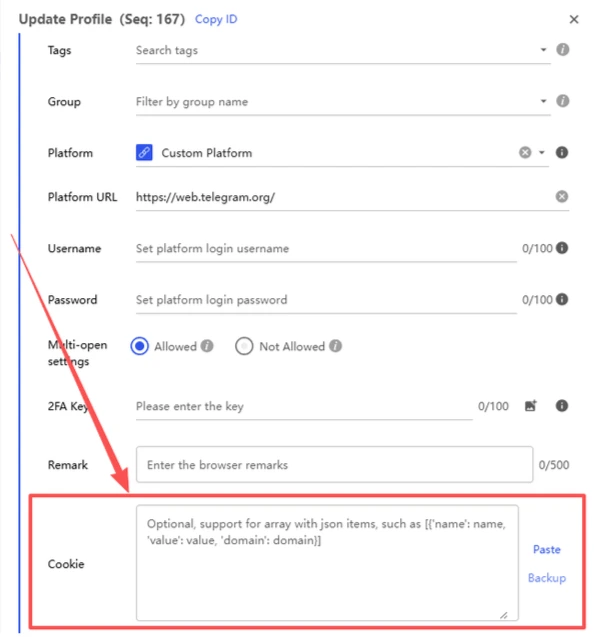Select the Not Allowed multi-open option
Viewport: 594px width, 637px height.
(x=244, y=346)
